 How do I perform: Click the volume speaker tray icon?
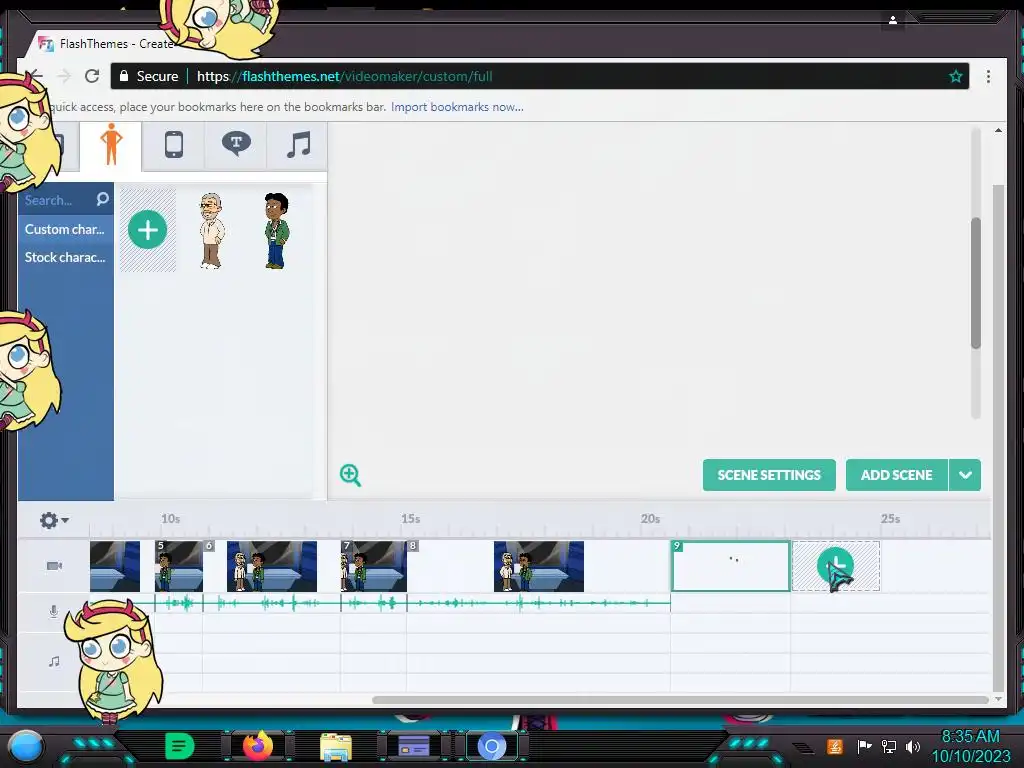coord(913,746)
